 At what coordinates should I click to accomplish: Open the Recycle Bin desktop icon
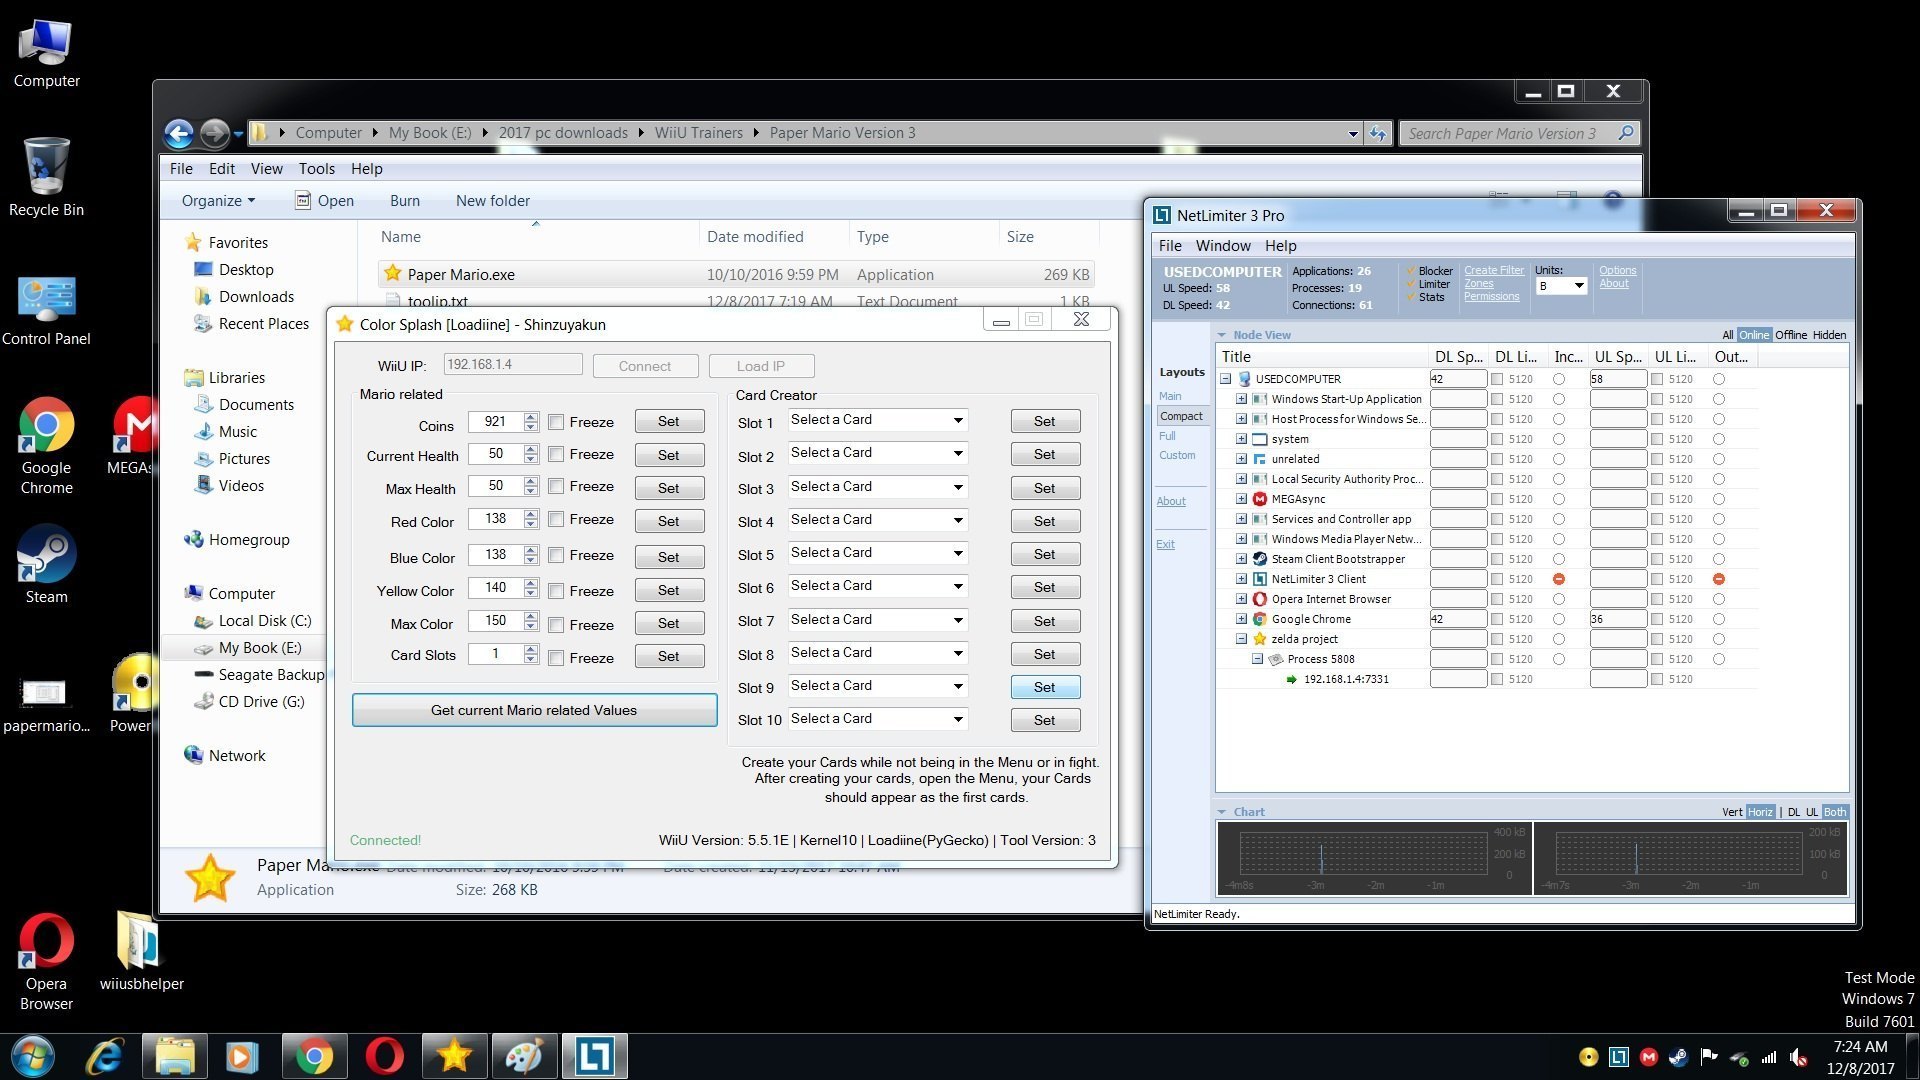click(46, 177)
